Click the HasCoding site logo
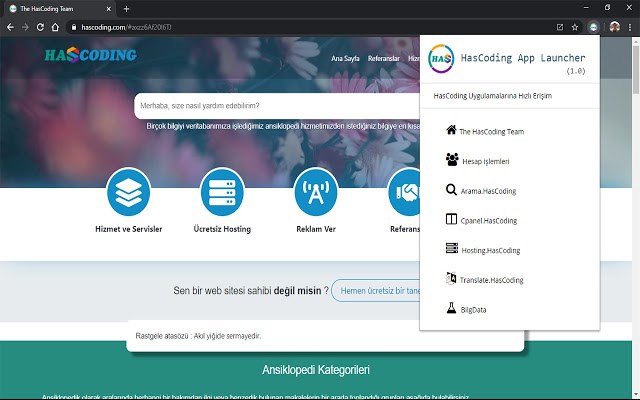This screenshot has width=640, height=400. click(91, 55)
